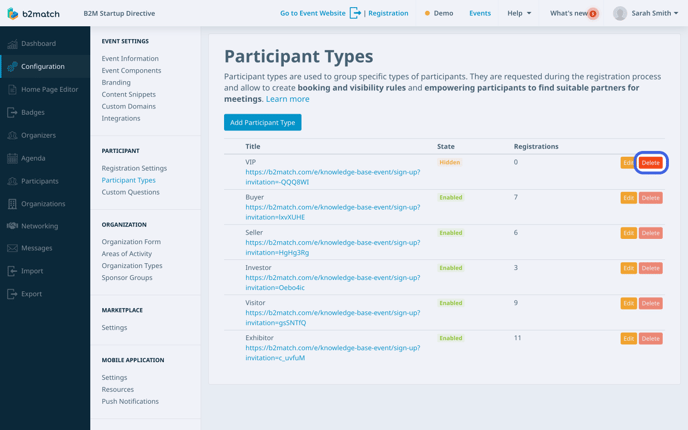688x430 pixels.
Task: Click the Organizers people icon
Action: coord(12,135)
